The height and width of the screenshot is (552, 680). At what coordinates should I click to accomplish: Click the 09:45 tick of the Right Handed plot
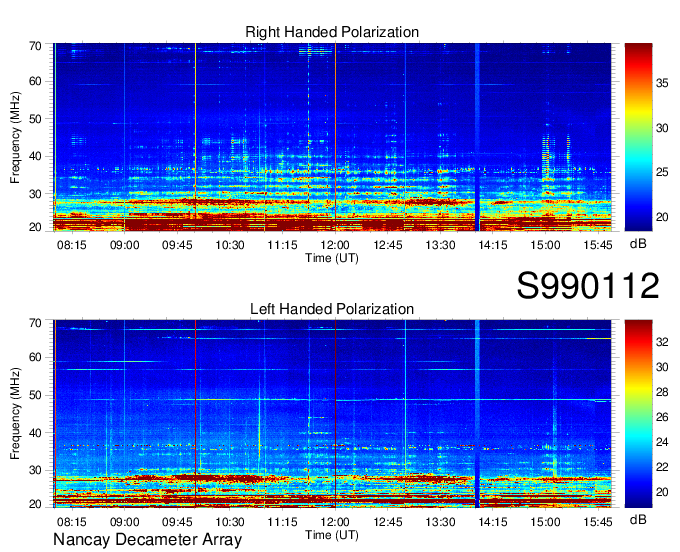point(177,245)
